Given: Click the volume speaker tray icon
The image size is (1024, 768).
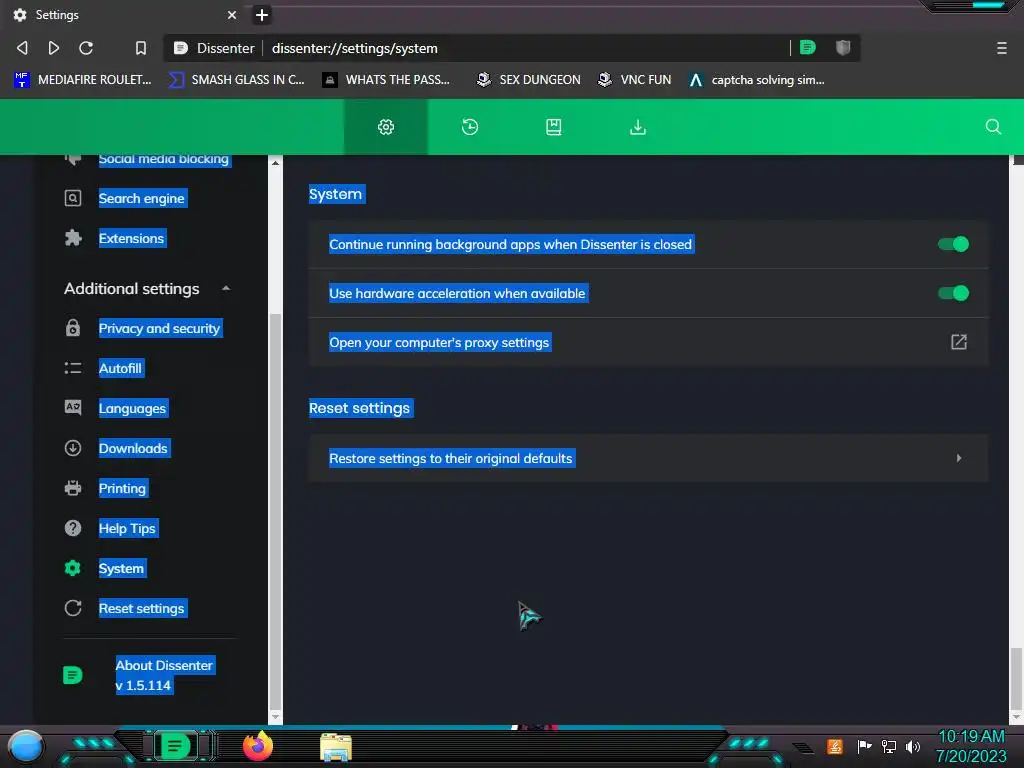Looking at the screenshot, I should (912, 746).
